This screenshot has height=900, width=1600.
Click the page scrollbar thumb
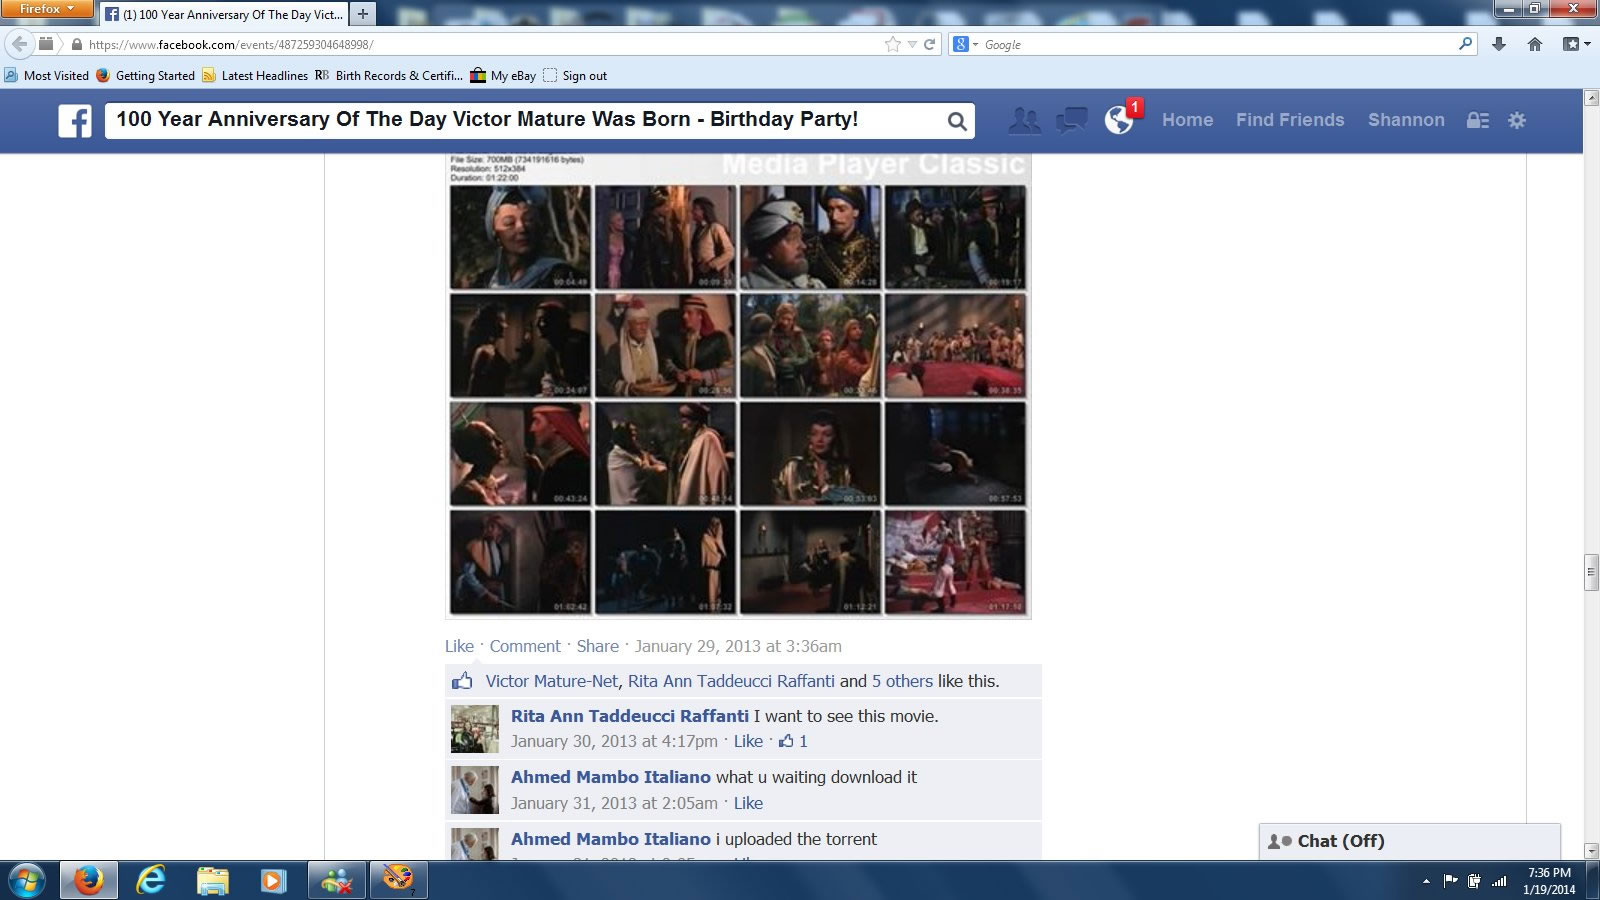pyautogui.click(x=1591, y=573)
